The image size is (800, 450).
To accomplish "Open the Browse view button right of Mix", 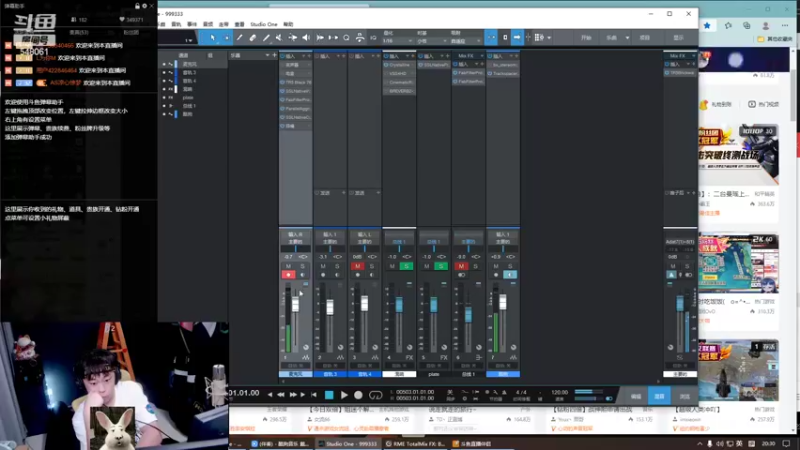I will (x=684, y=396).
